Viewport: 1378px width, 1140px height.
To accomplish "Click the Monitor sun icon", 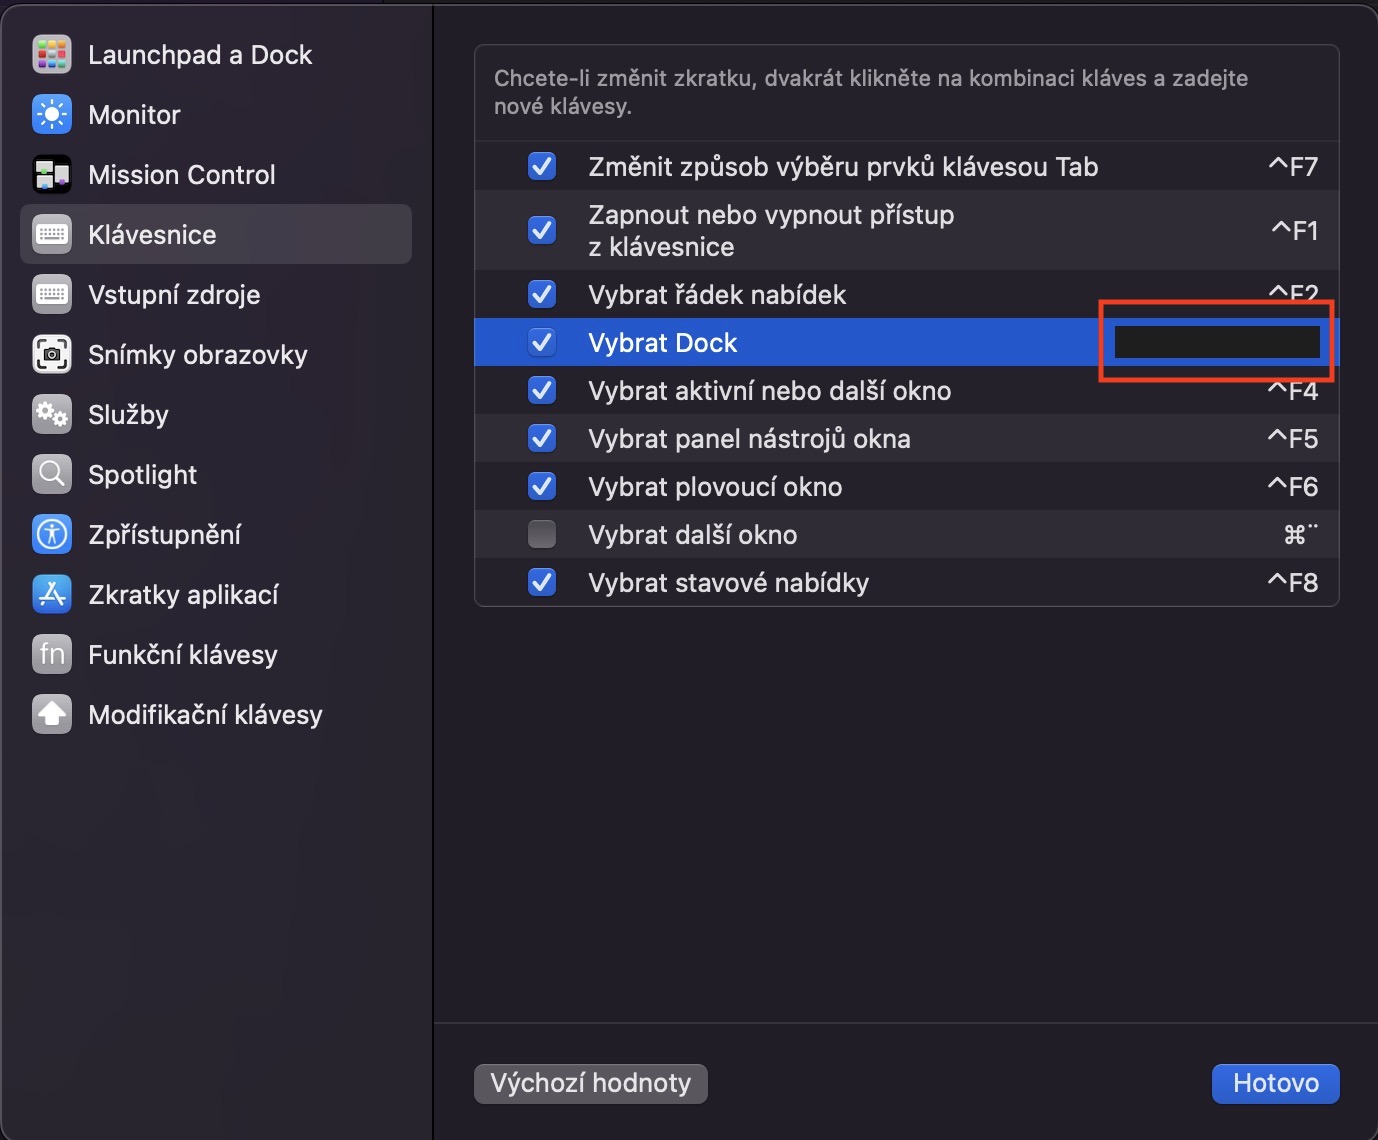I will point(52,115).
